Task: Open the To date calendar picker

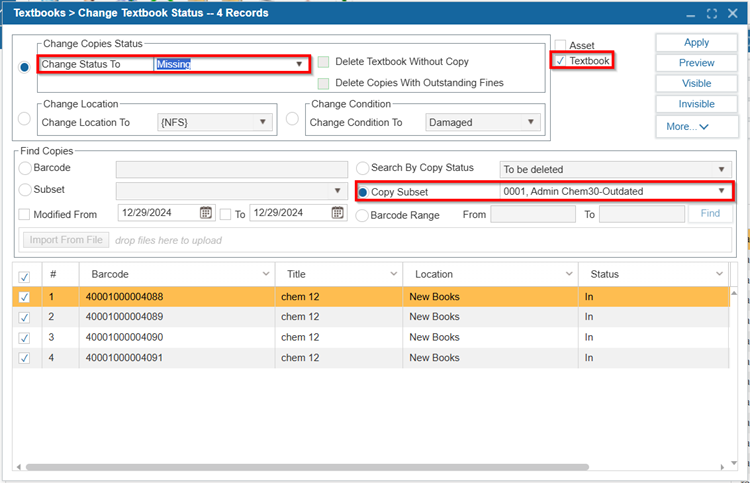Action: 337,212
